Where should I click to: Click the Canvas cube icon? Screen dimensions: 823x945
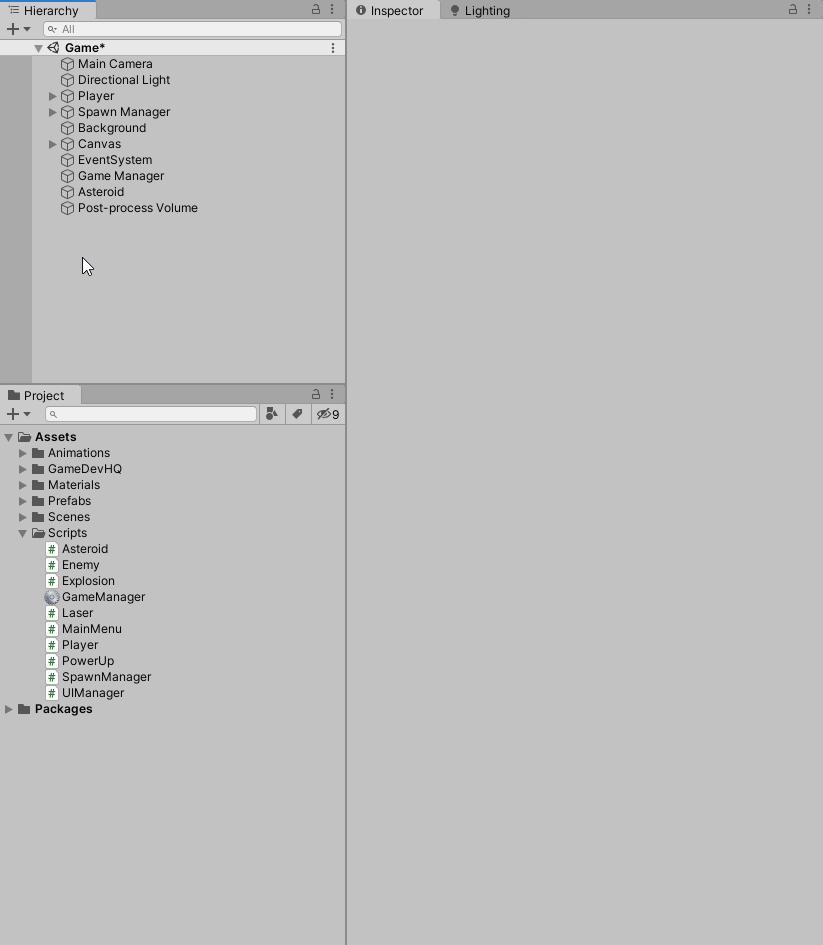[x=67, y=144]
